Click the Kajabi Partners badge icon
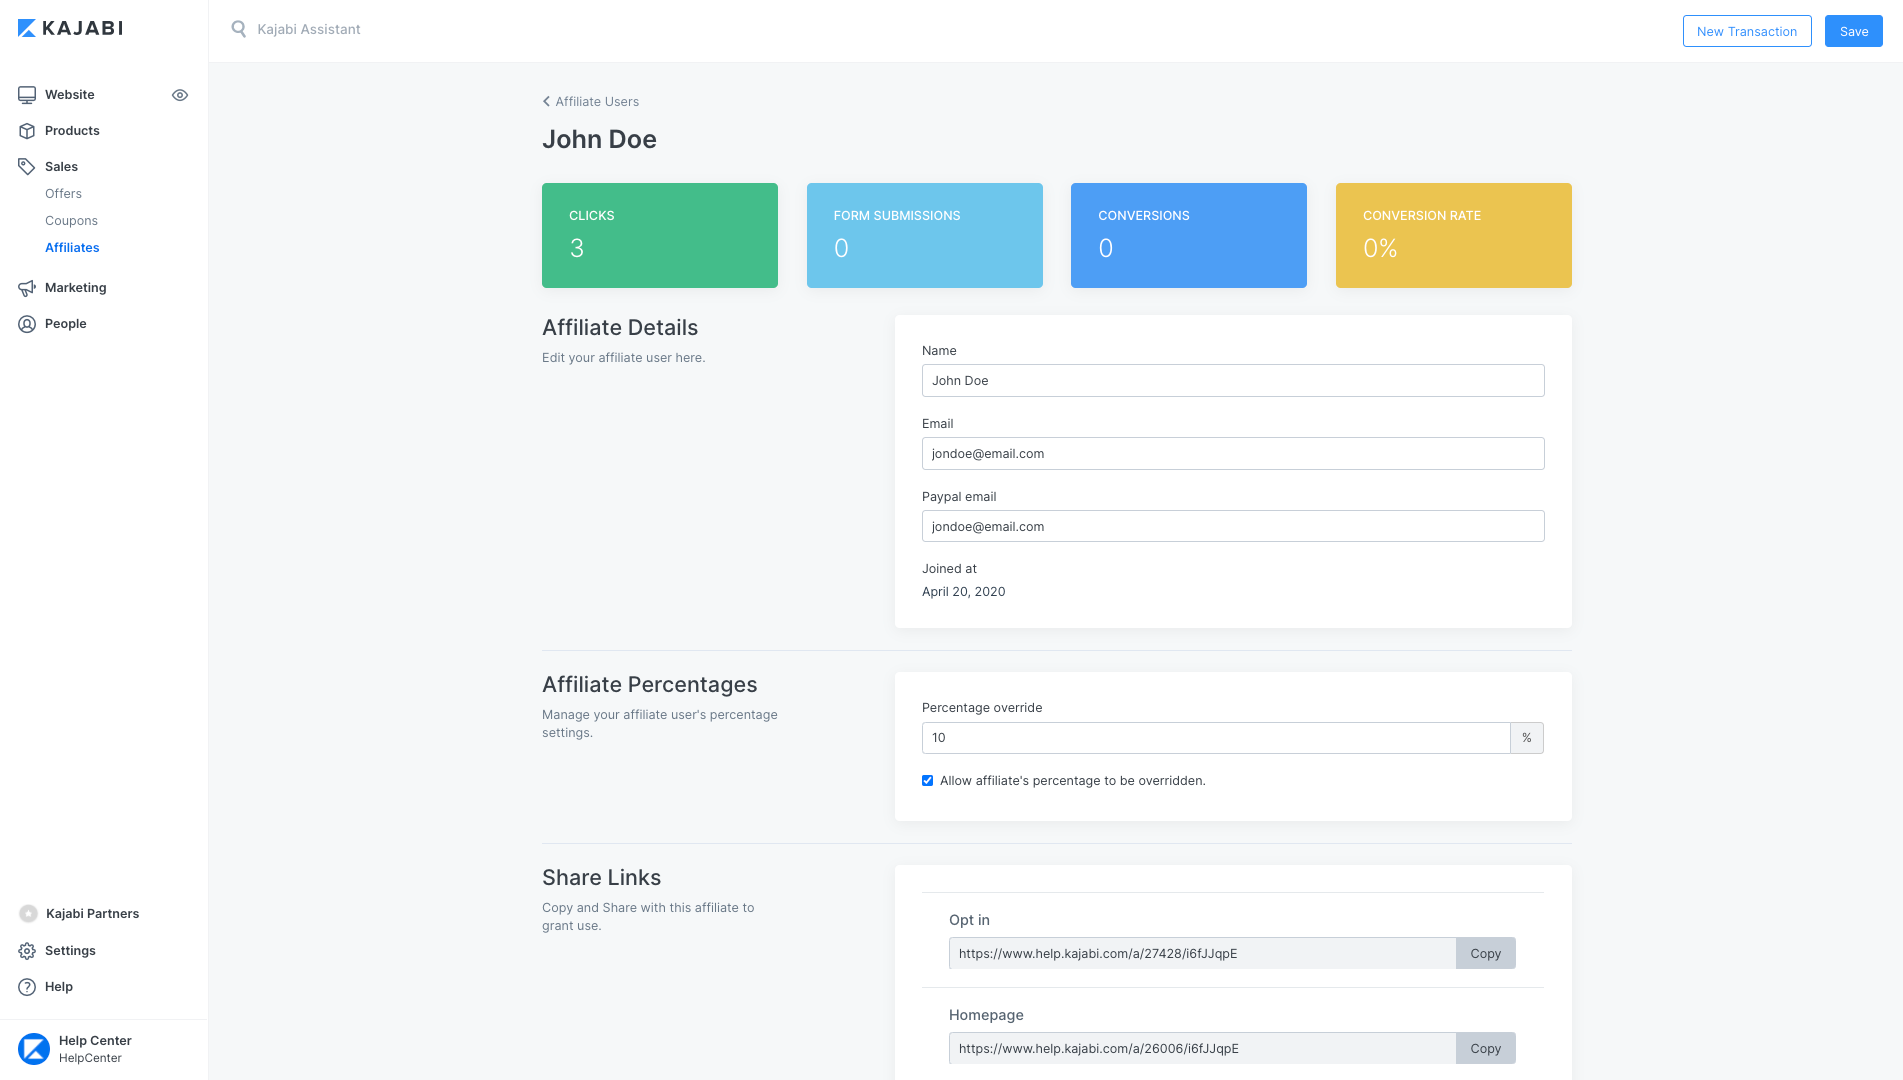This screenshot has width=1903, height=1080. coord(28,914)
